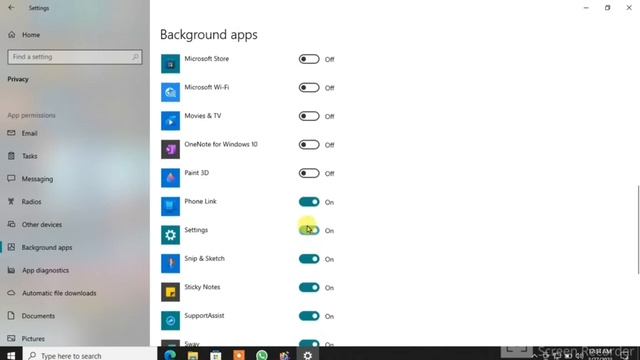Click the Microsoft Wi-Fi label
The height and width of the screenshot is (360, 640).
(207, 87)
